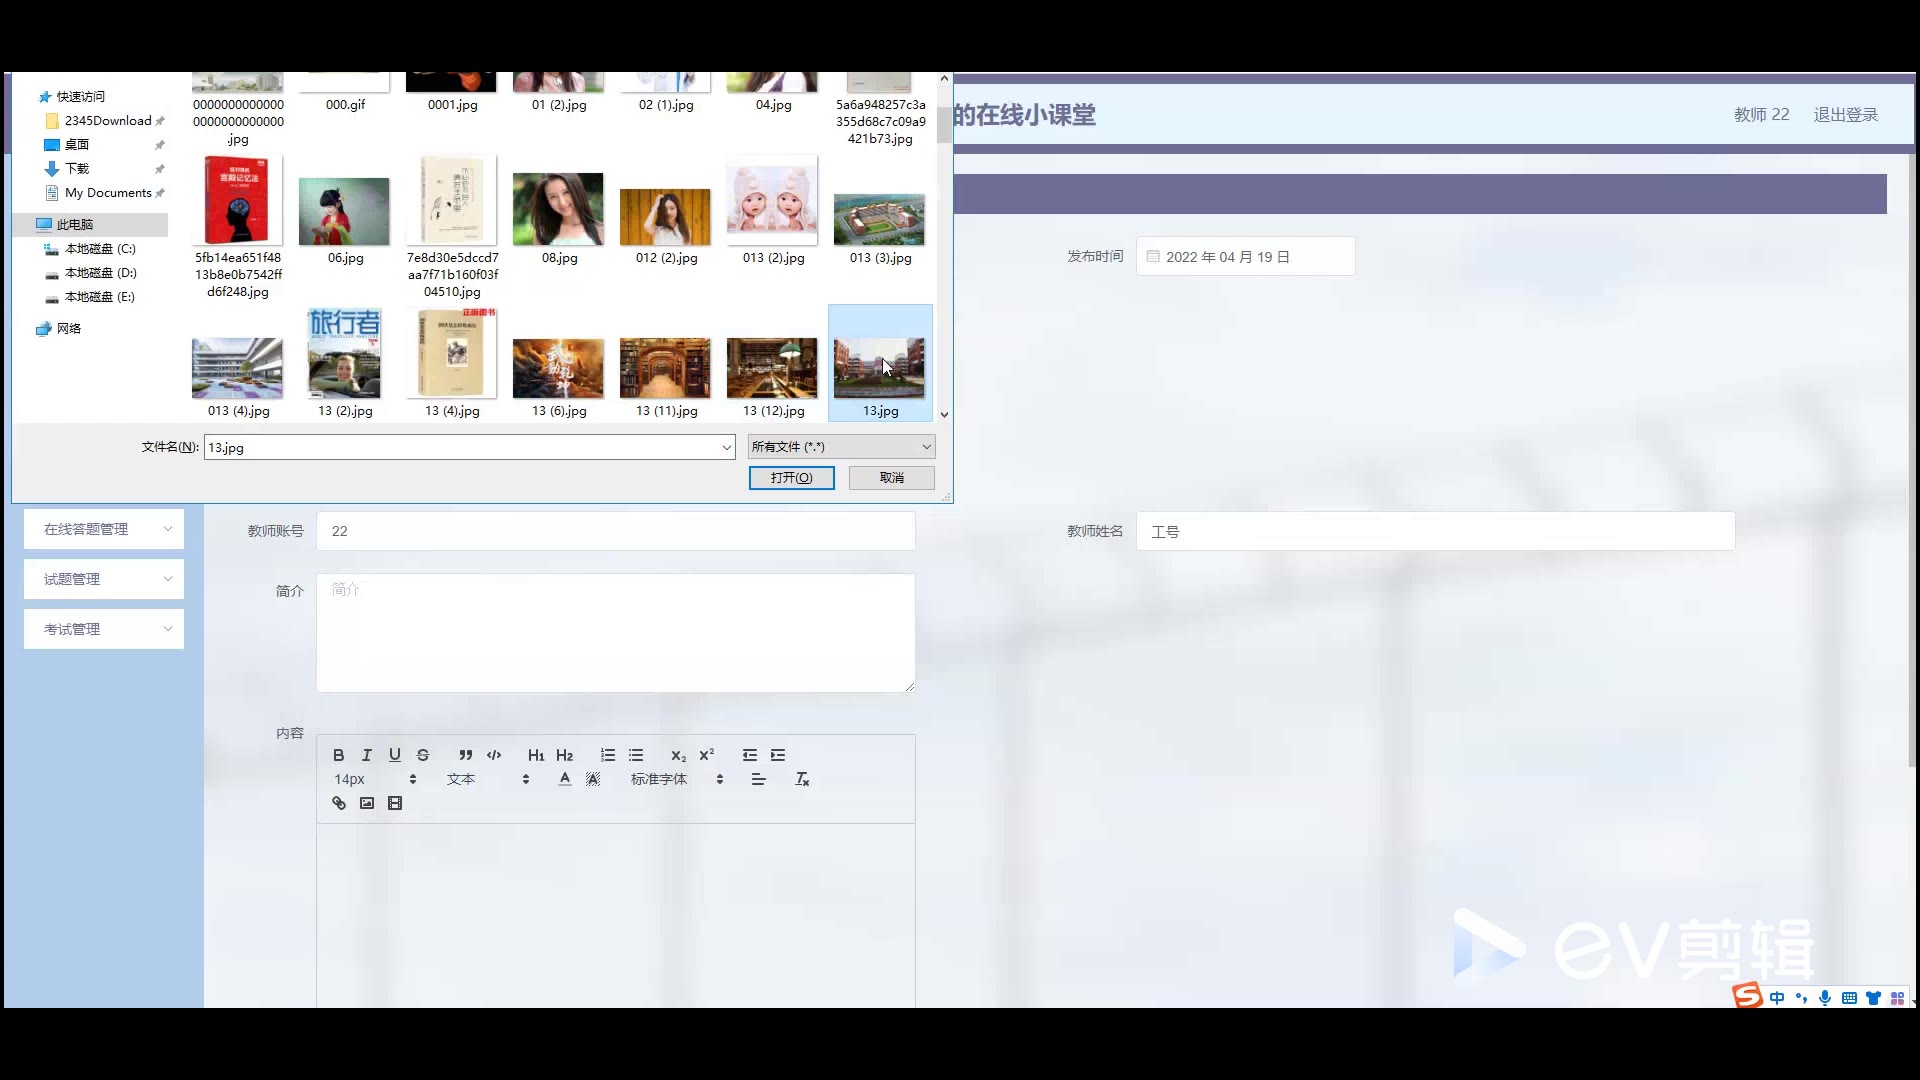This screenshot has height=1080, width=1920.
Task: Open the 所有文件 file type filter
Action: (841, 447)
